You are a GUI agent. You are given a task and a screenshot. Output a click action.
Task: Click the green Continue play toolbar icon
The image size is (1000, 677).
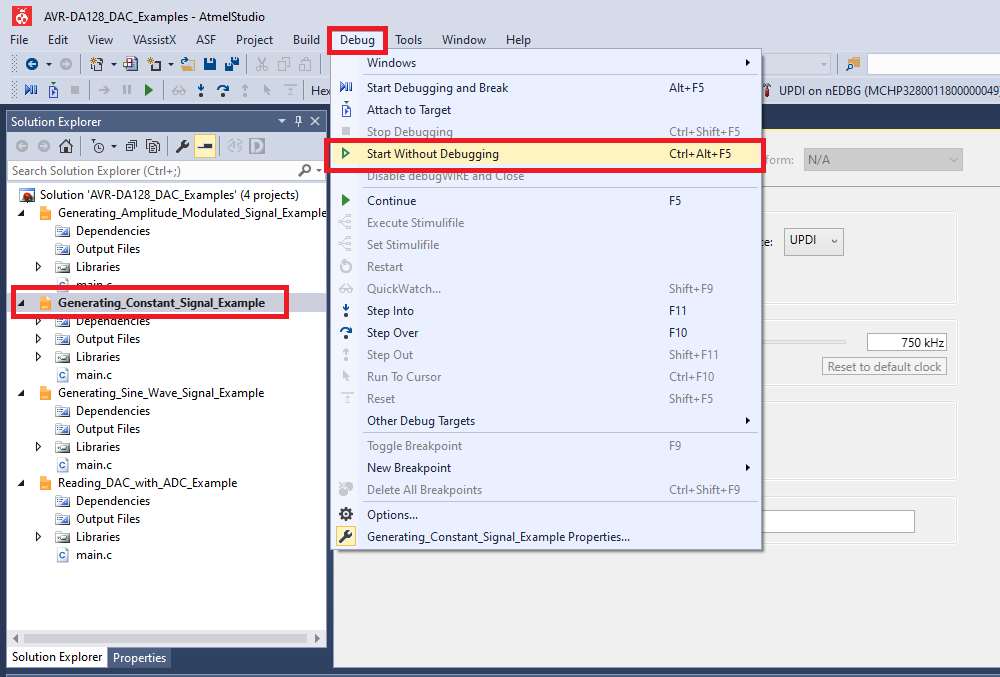pyautogui.click(x=149, y=90)
